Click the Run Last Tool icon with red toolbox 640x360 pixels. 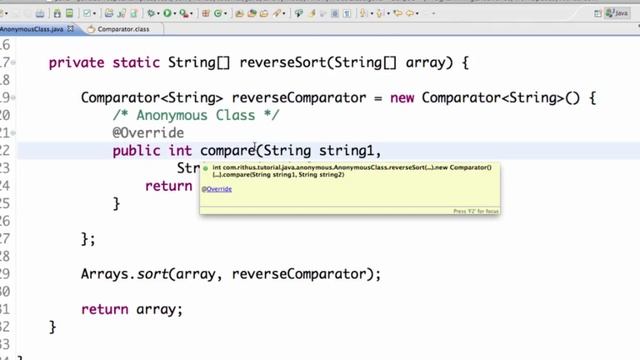tap(184, 13)
